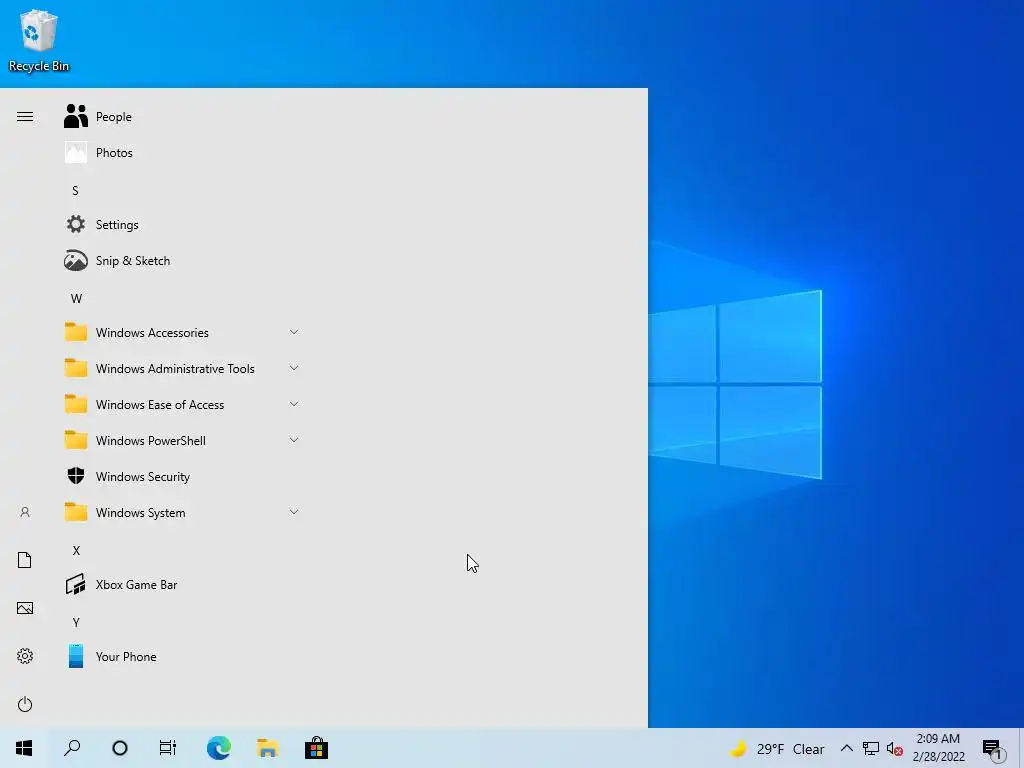Click the Windows PowerShell folder icon
Viewport: 1024px width, 768px height.
tap(76, 440)
